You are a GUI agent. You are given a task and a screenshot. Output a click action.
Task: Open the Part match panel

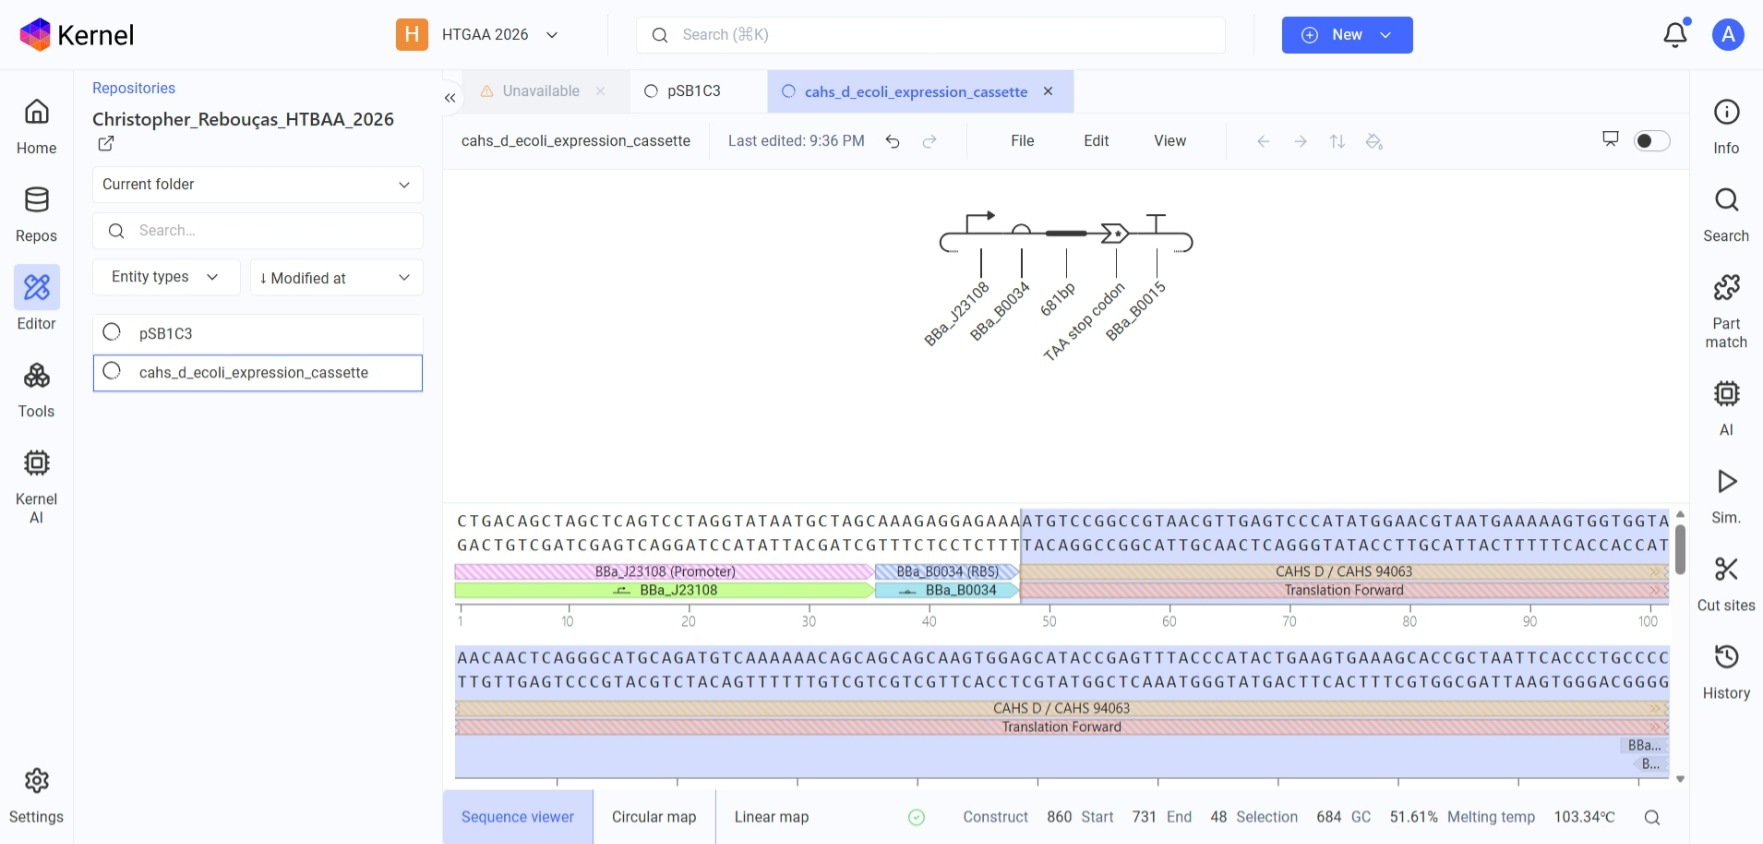click(x=1726, y=311)
